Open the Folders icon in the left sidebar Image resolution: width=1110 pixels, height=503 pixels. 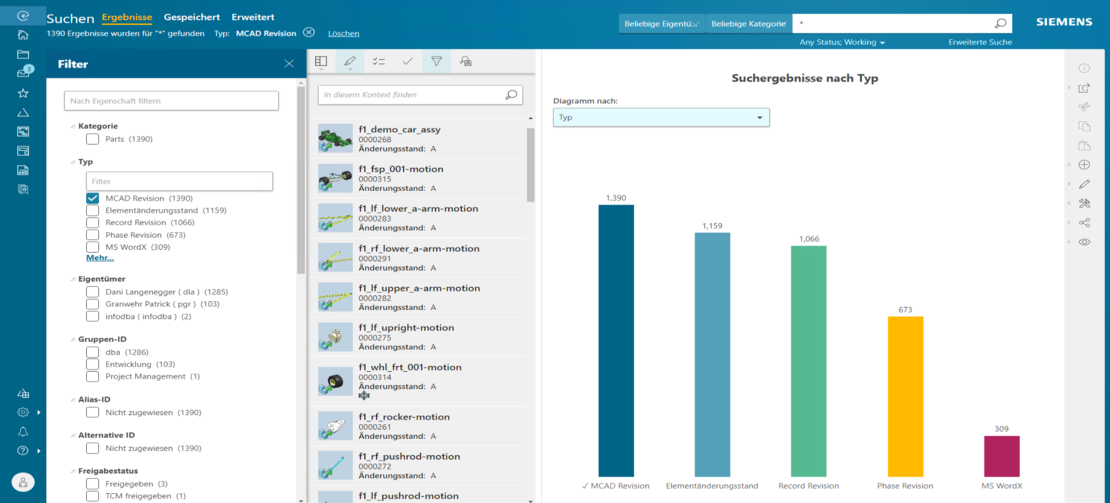pos(23,54)
